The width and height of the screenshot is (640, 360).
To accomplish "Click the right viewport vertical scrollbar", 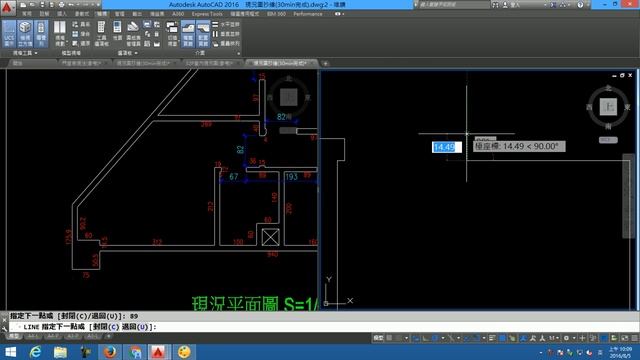I will point(628,196).
